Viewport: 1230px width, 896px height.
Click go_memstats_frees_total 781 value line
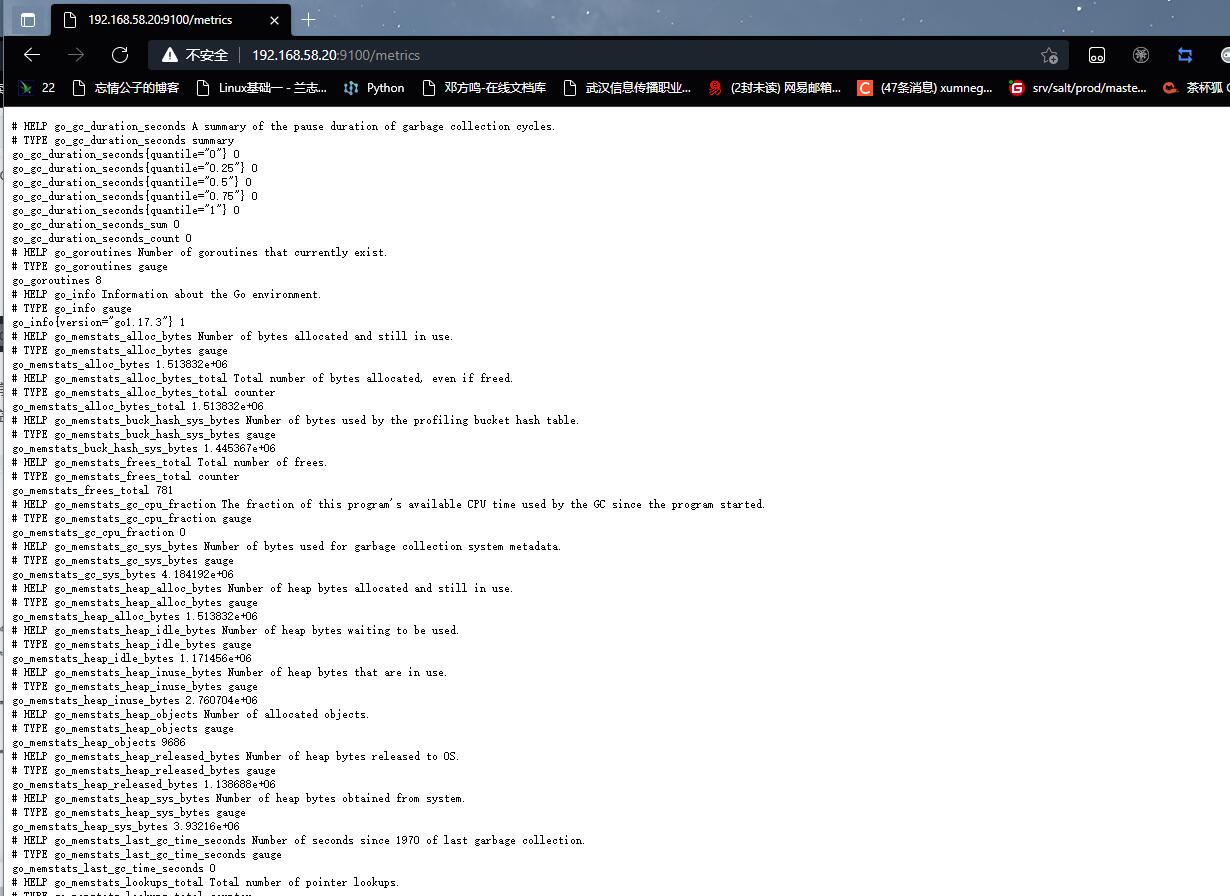(93, 491)
